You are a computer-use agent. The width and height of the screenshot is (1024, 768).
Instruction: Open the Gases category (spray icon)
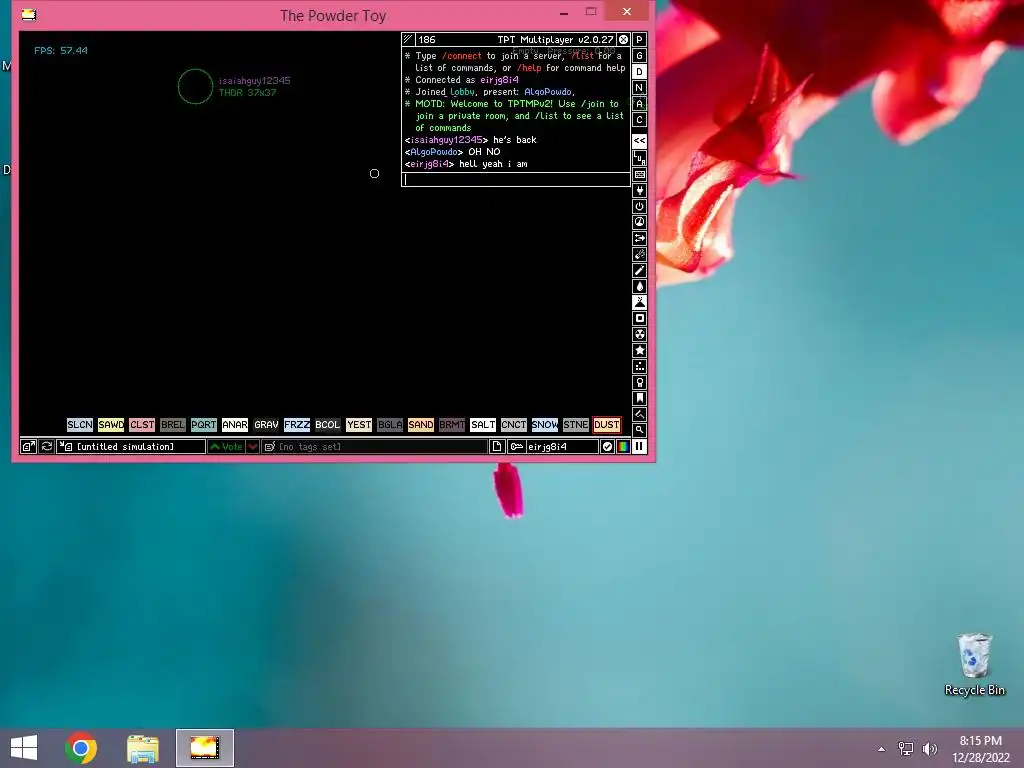point(639,270)
